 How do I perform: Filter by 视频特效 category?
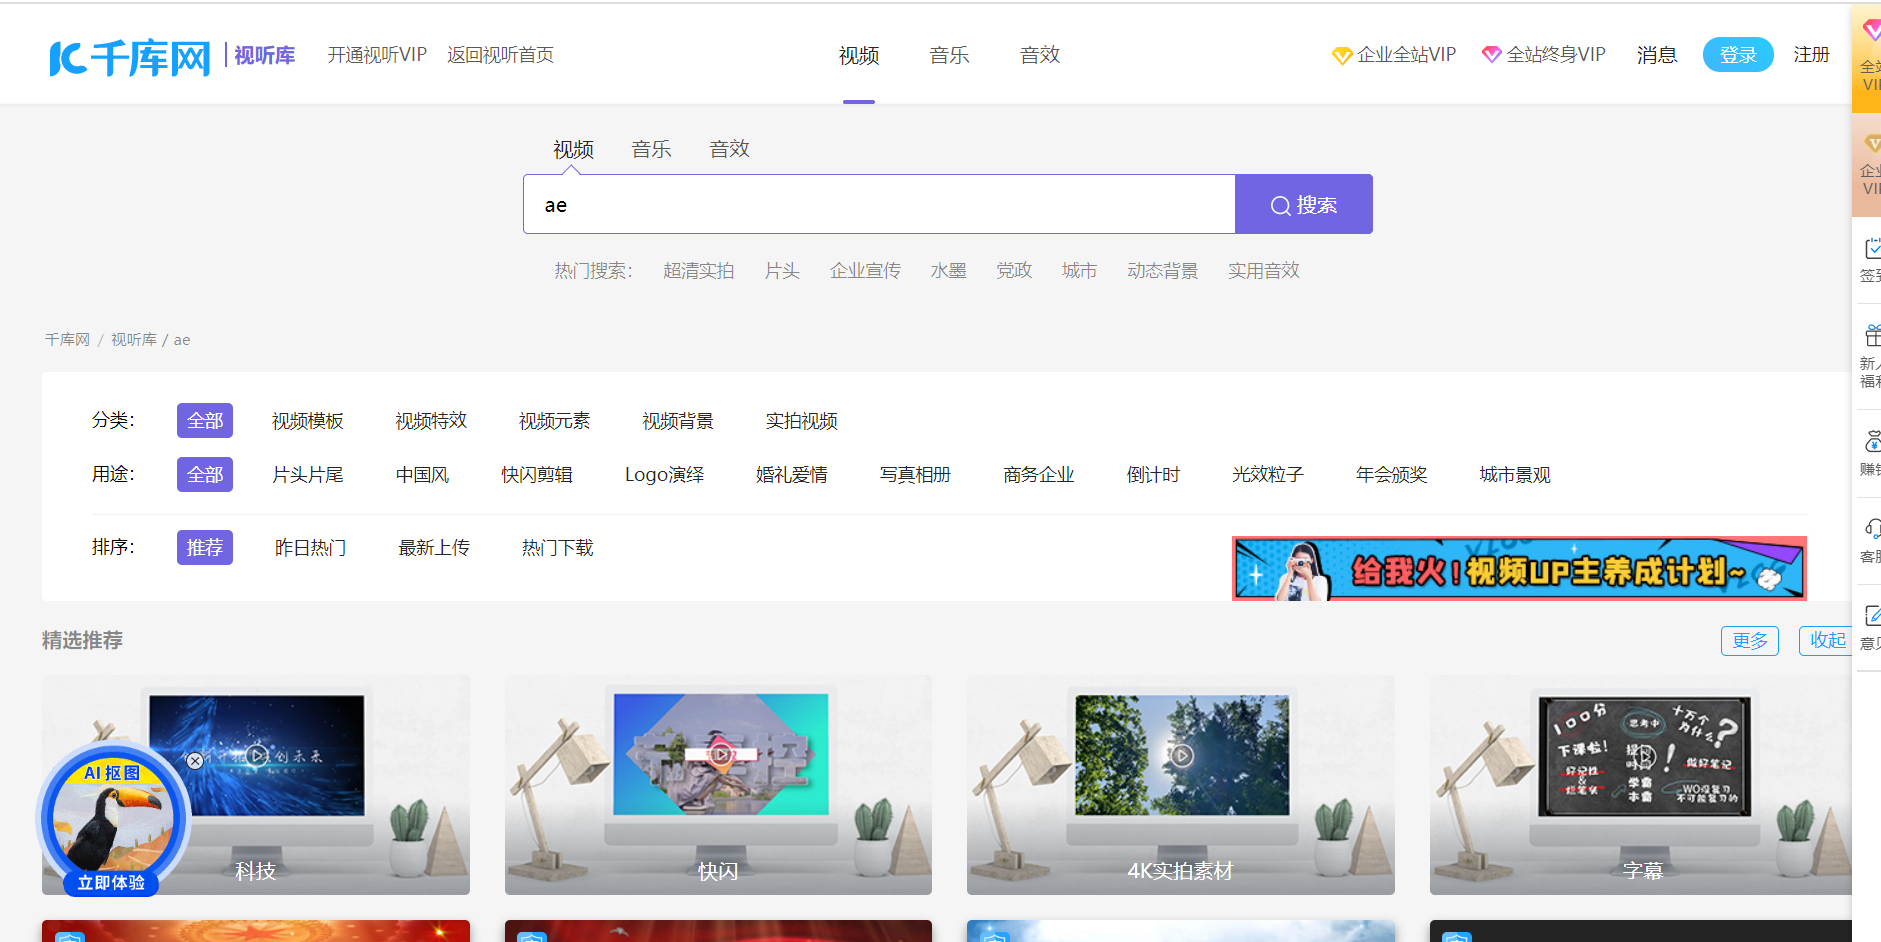pos(430,420)
